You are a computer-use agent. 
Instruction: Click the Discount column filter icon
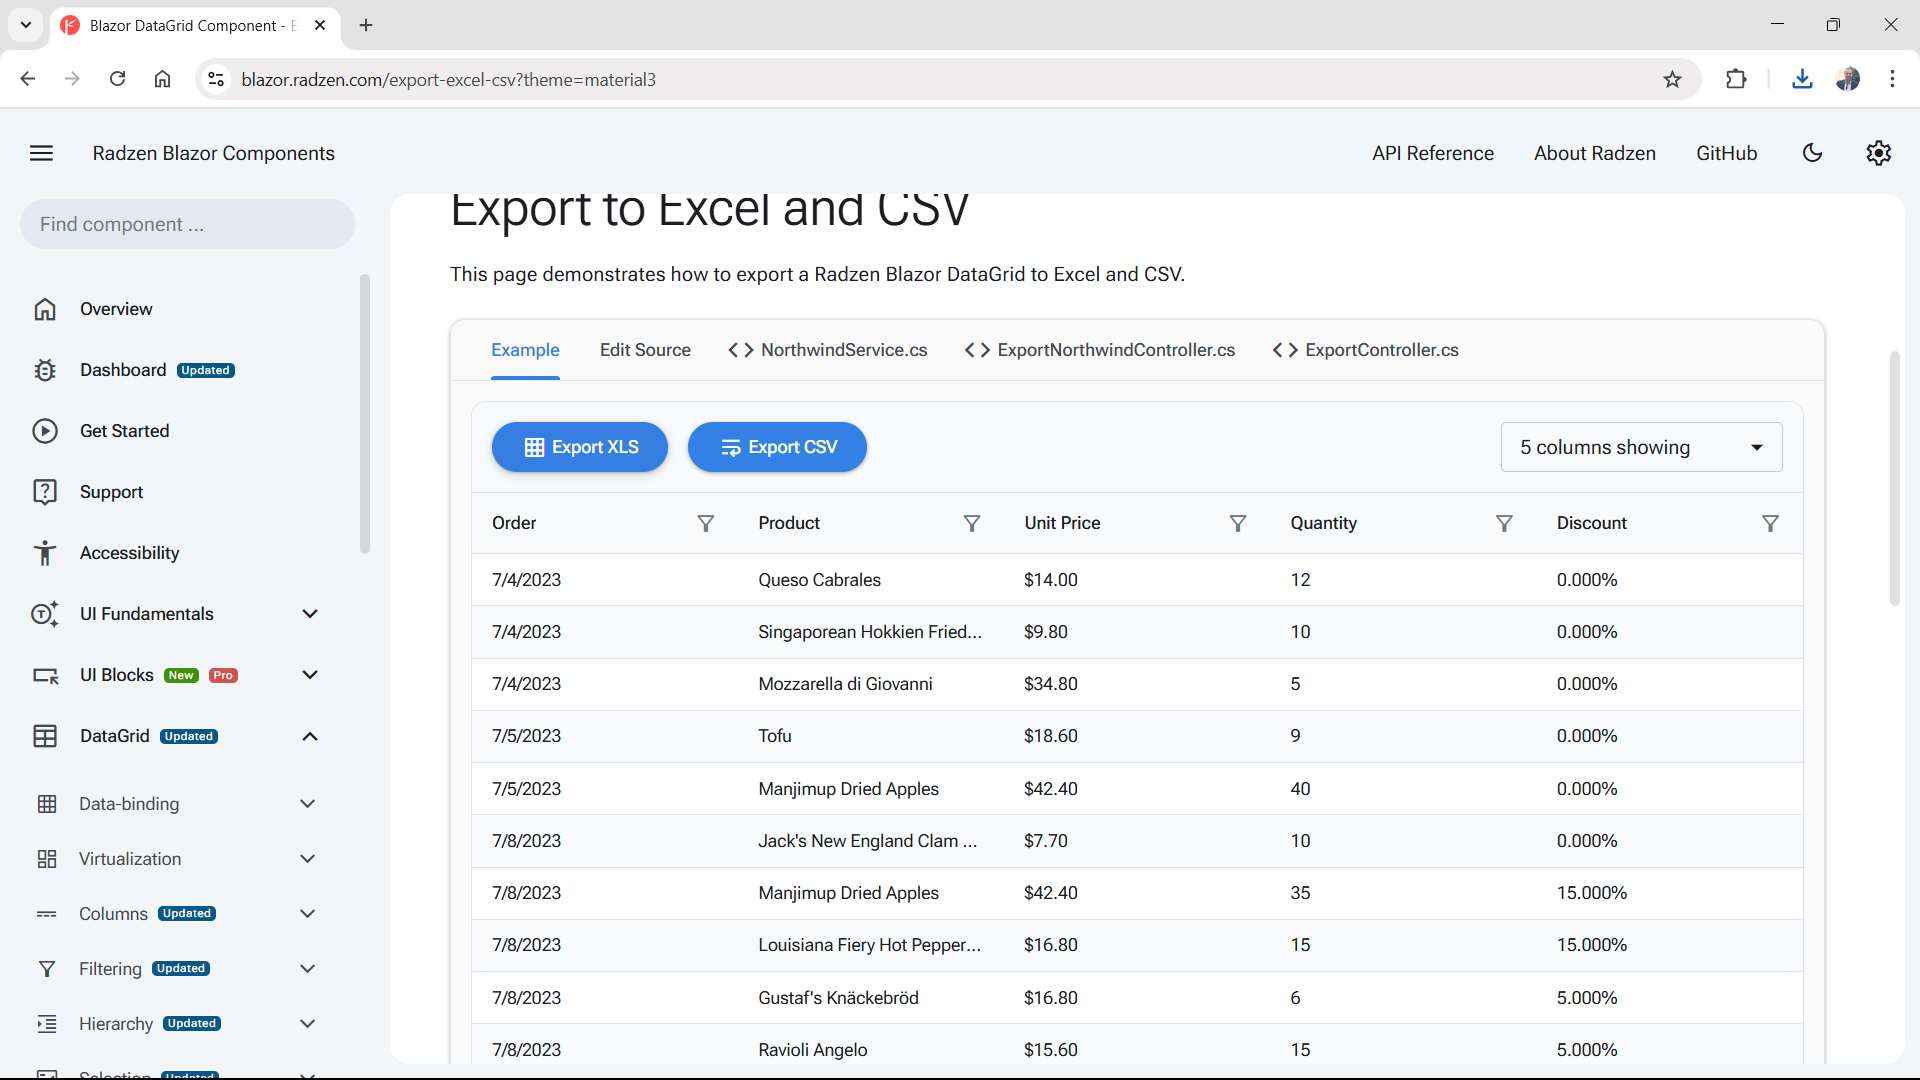(x=1769, y=523)
